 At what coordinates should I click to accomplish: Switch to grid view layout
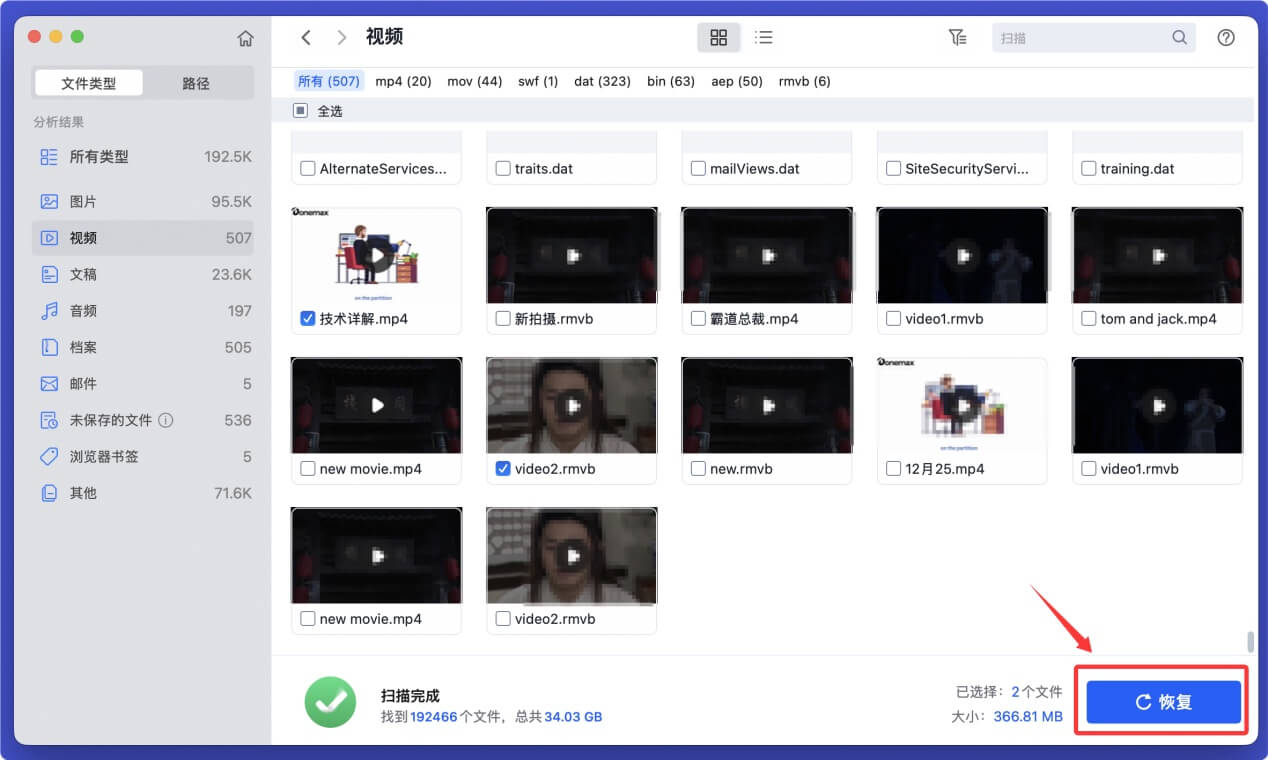(718, 37)
